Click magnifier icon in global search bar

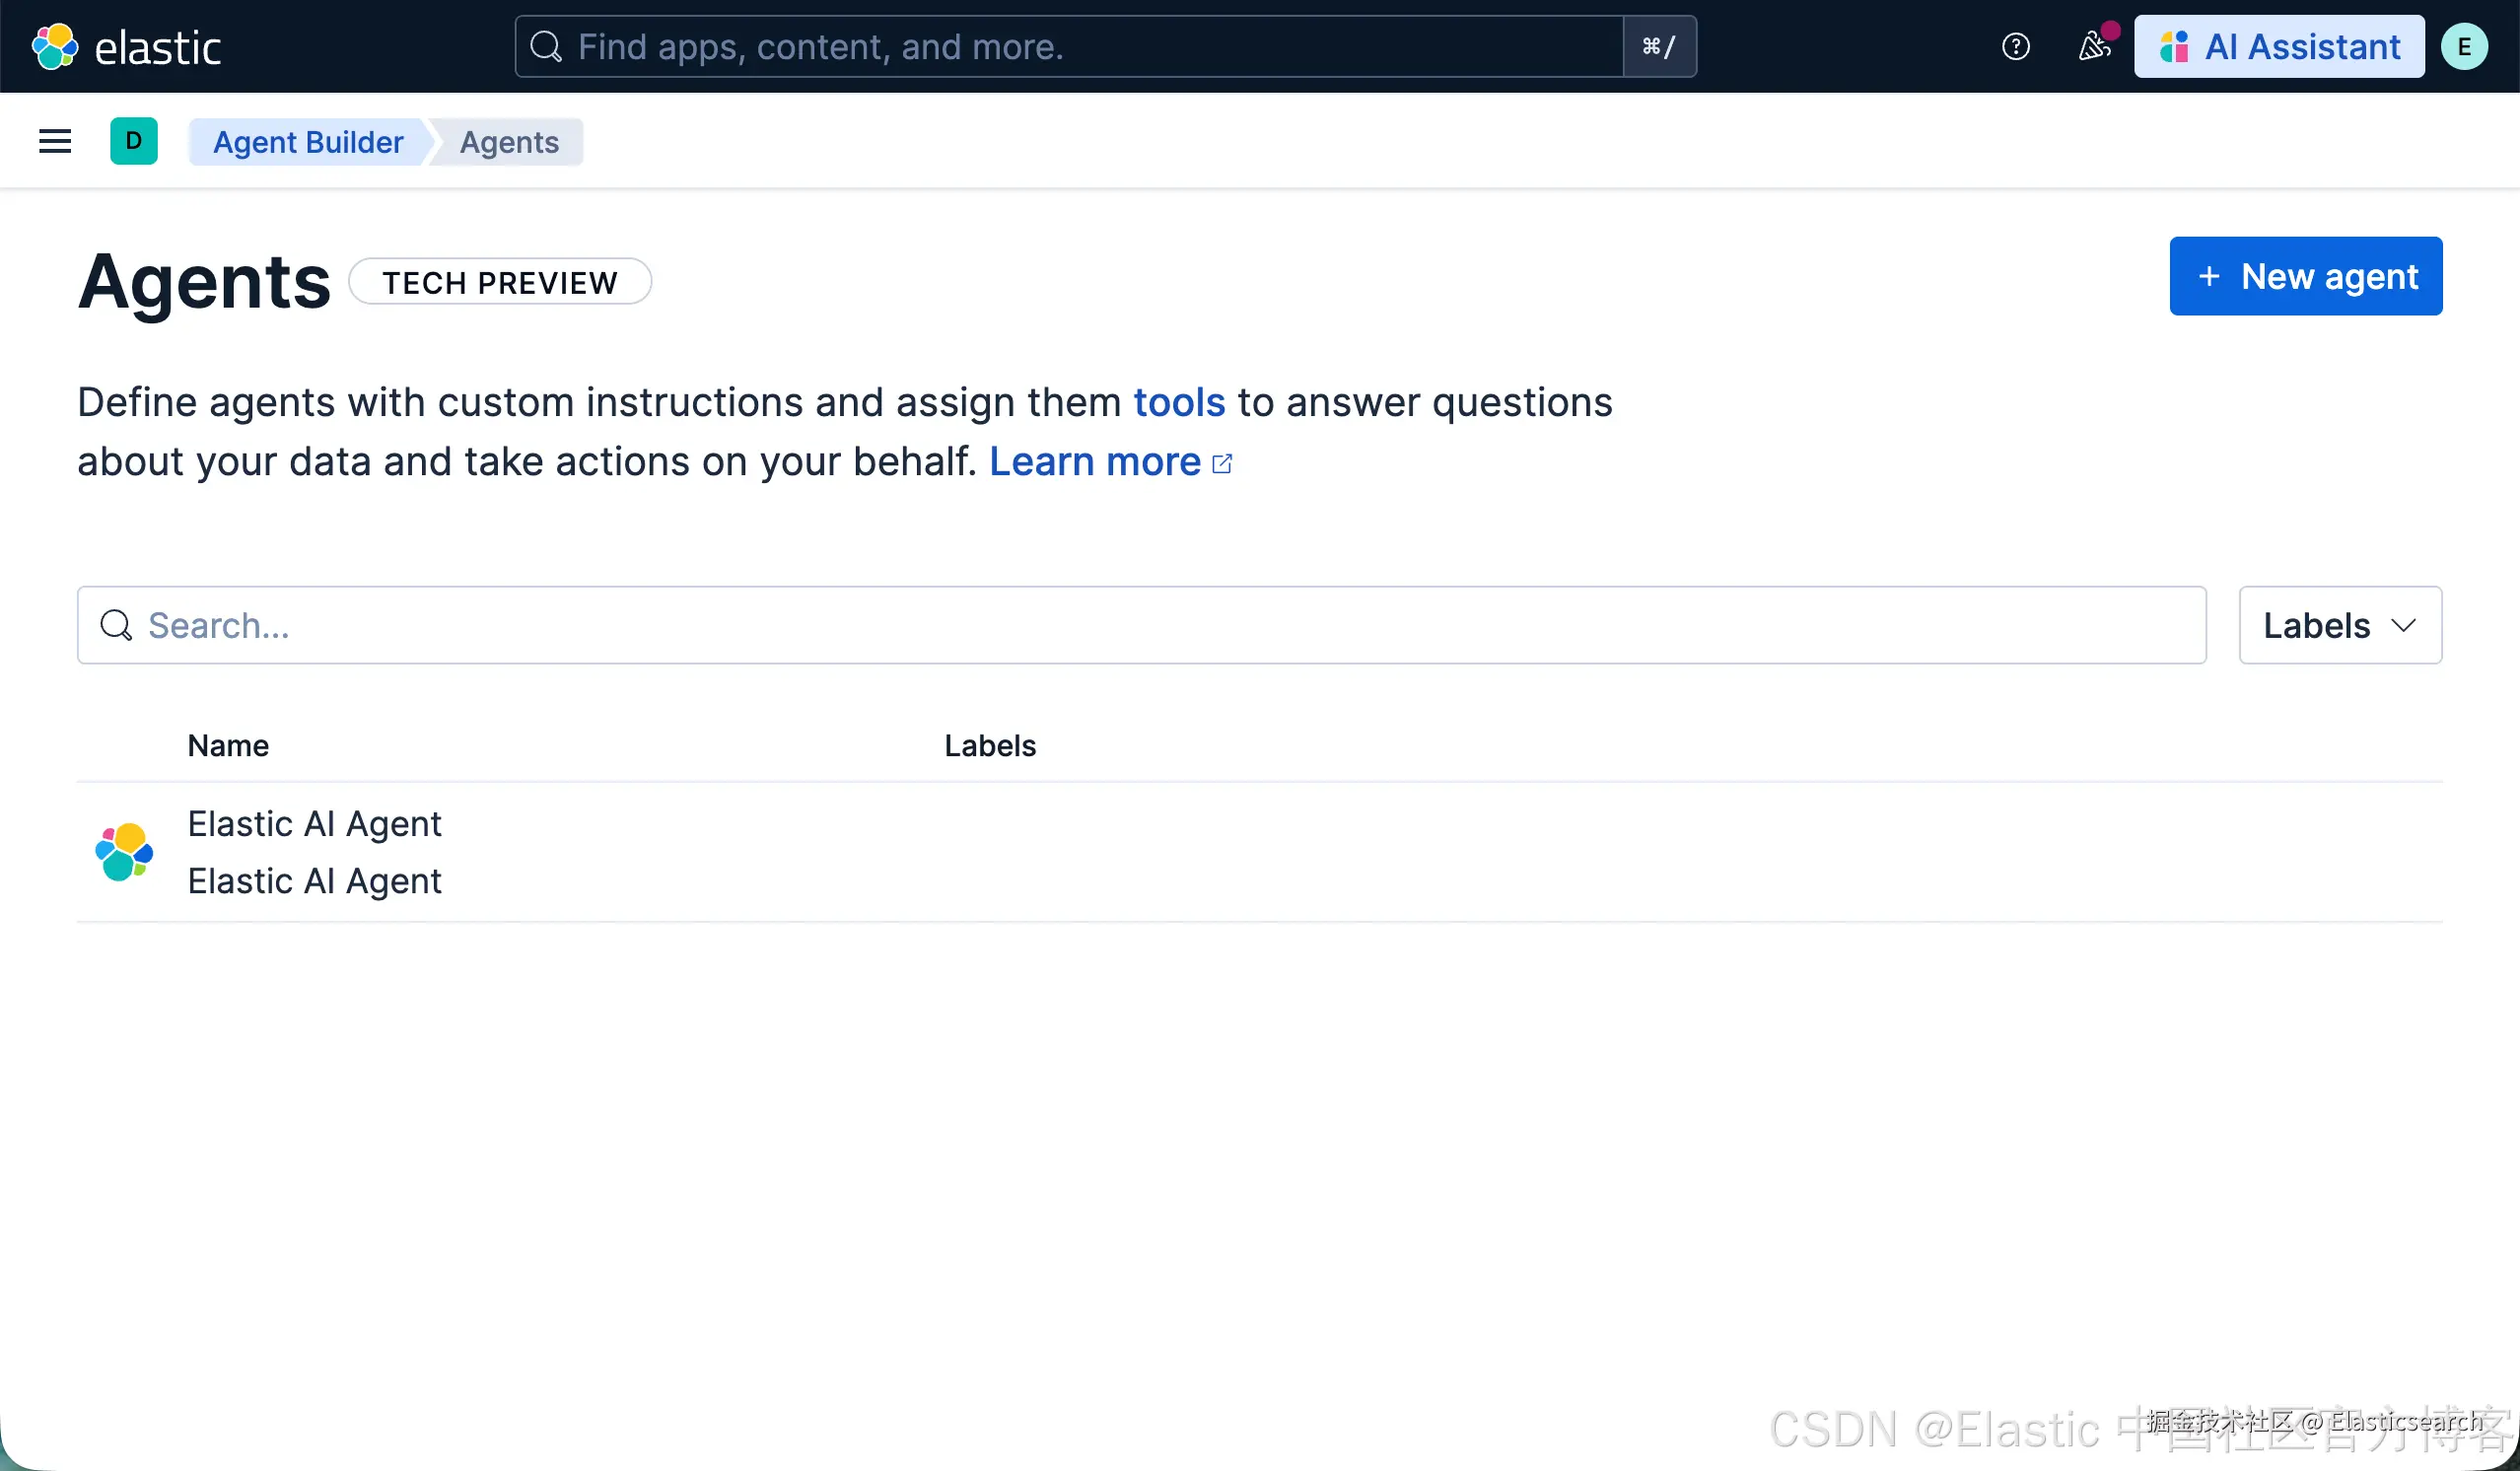click(x=546, y=46)
